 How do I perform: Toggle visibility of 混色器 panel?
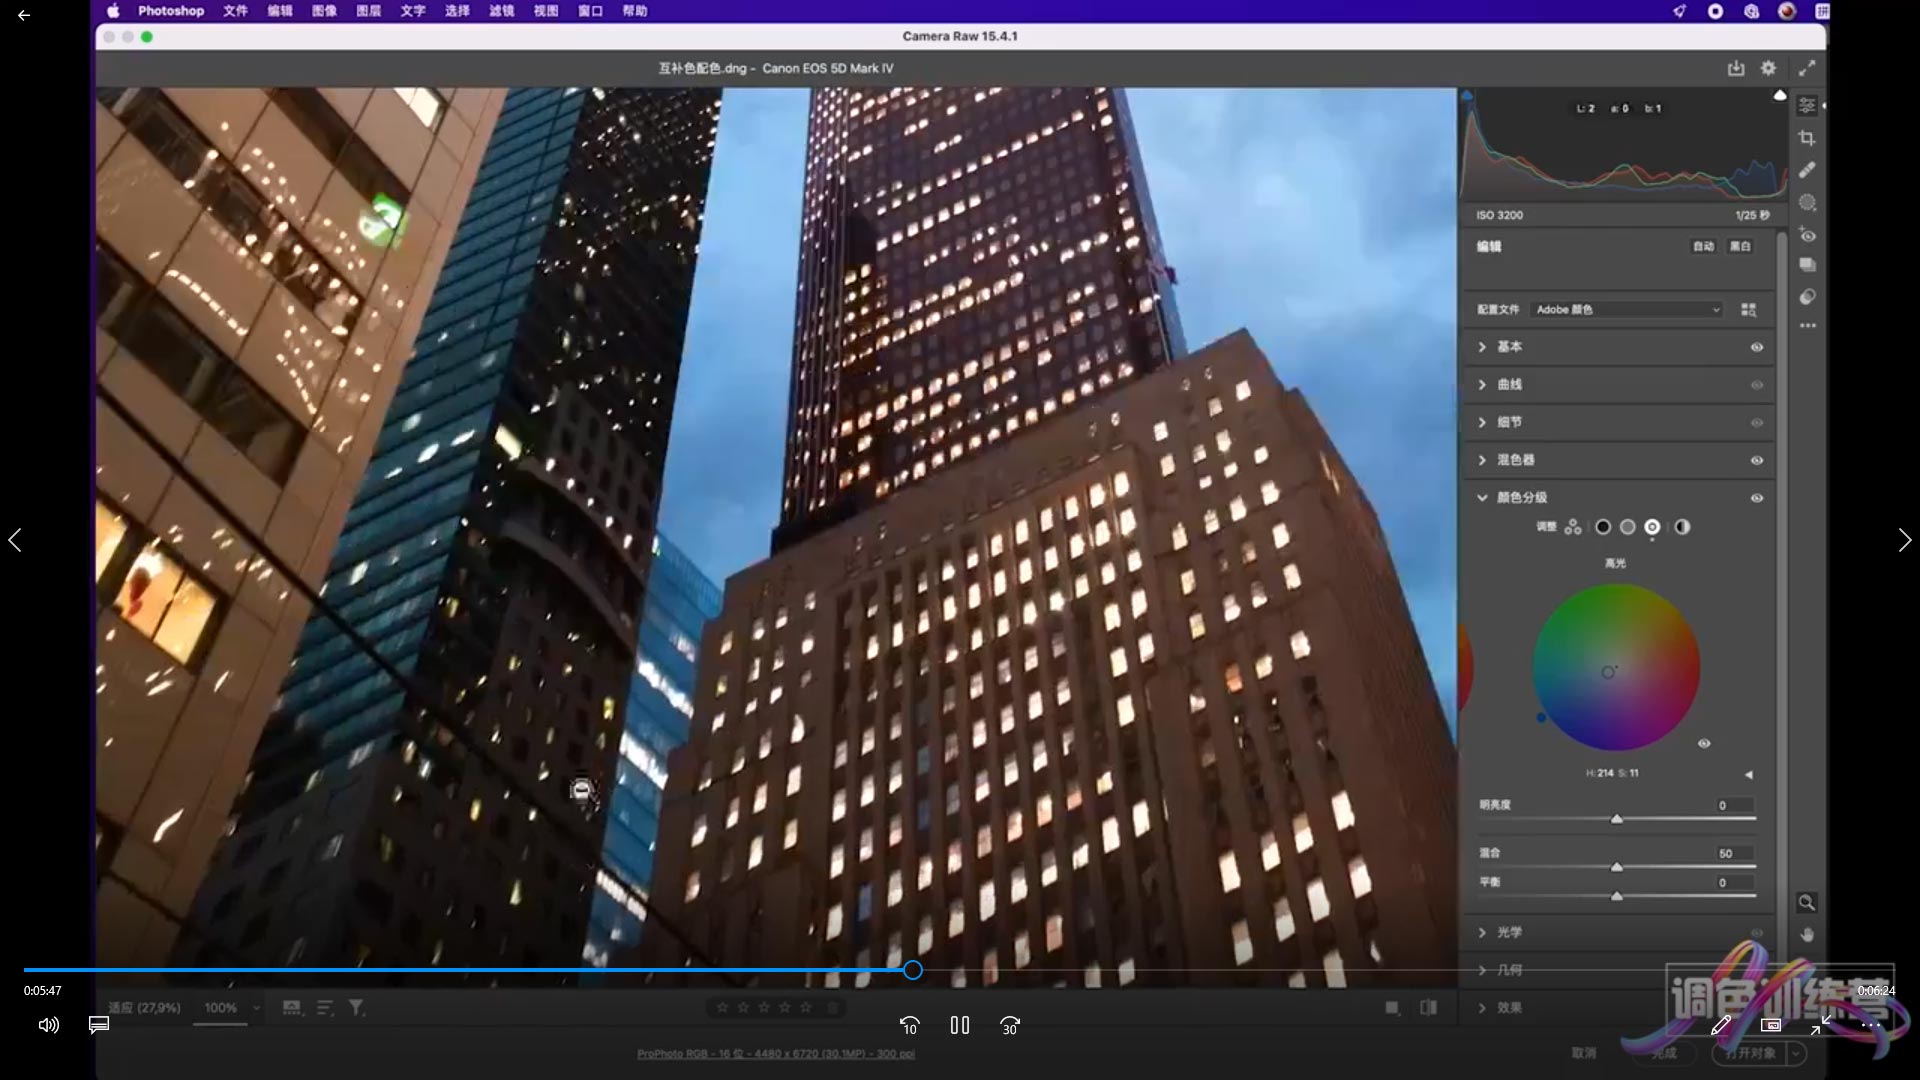coord(1756,461)
